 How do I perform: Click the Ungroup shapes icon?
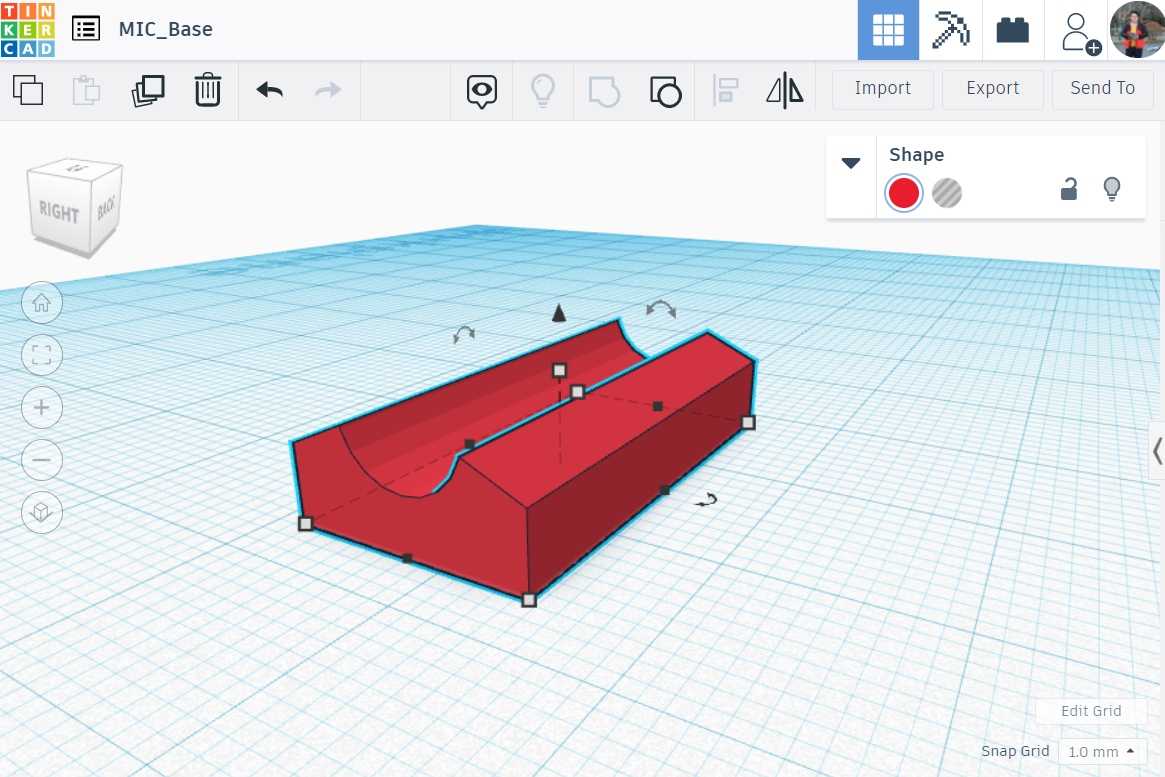click(665, 91)
